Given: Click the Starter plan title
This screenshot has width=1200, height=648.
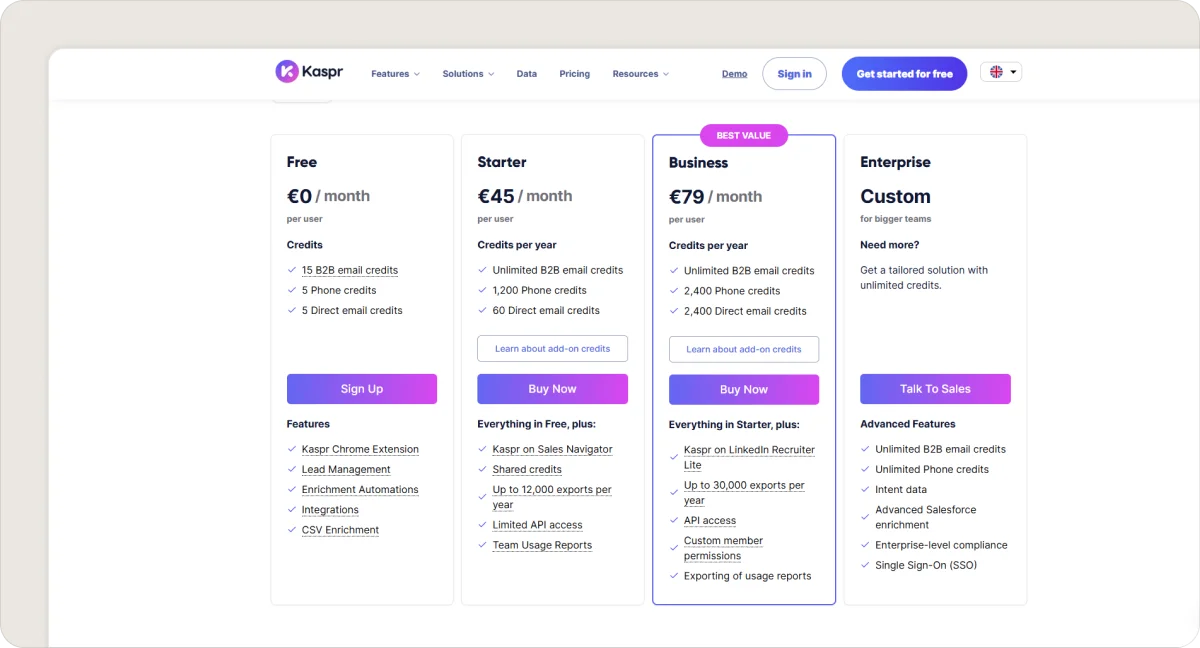Looking at the screenshot, I should [x=502, y=162].
